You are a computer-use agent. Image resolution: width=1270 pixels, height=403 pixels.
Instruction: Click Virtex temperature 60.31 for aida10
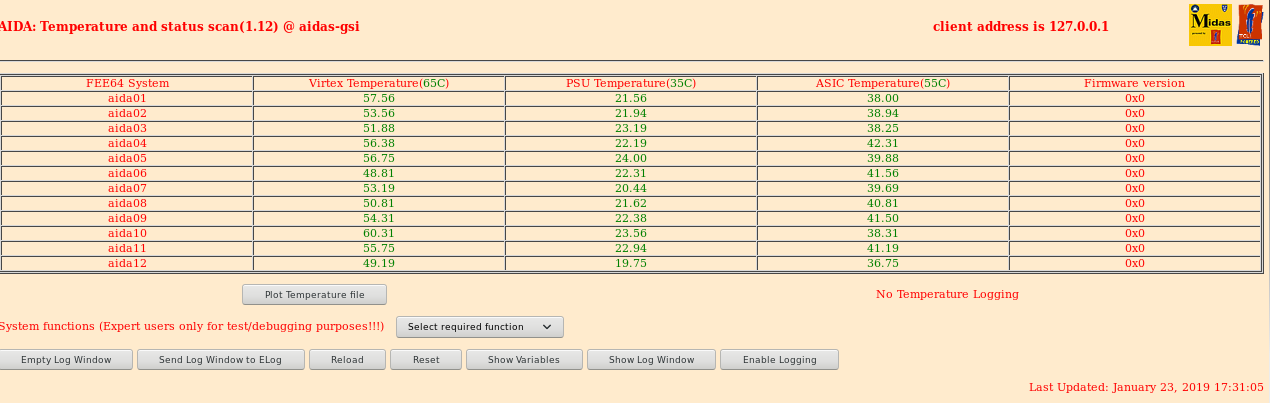pos(379,233)
